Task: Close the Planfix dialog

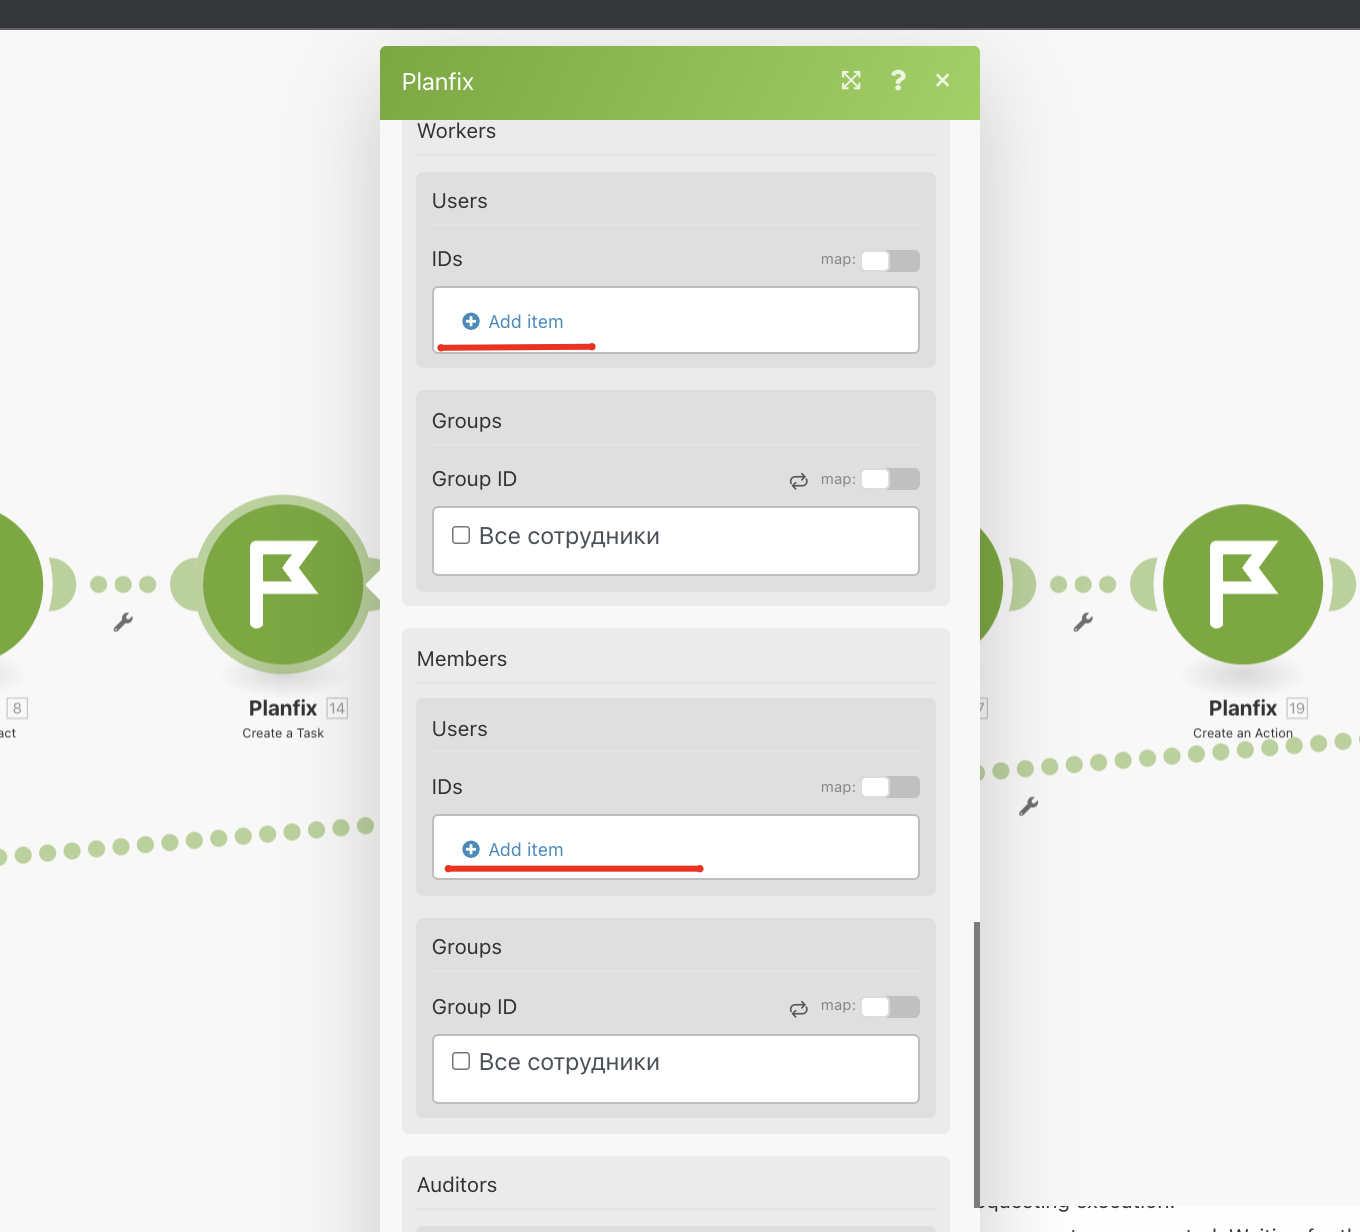Action: point(942,81)
